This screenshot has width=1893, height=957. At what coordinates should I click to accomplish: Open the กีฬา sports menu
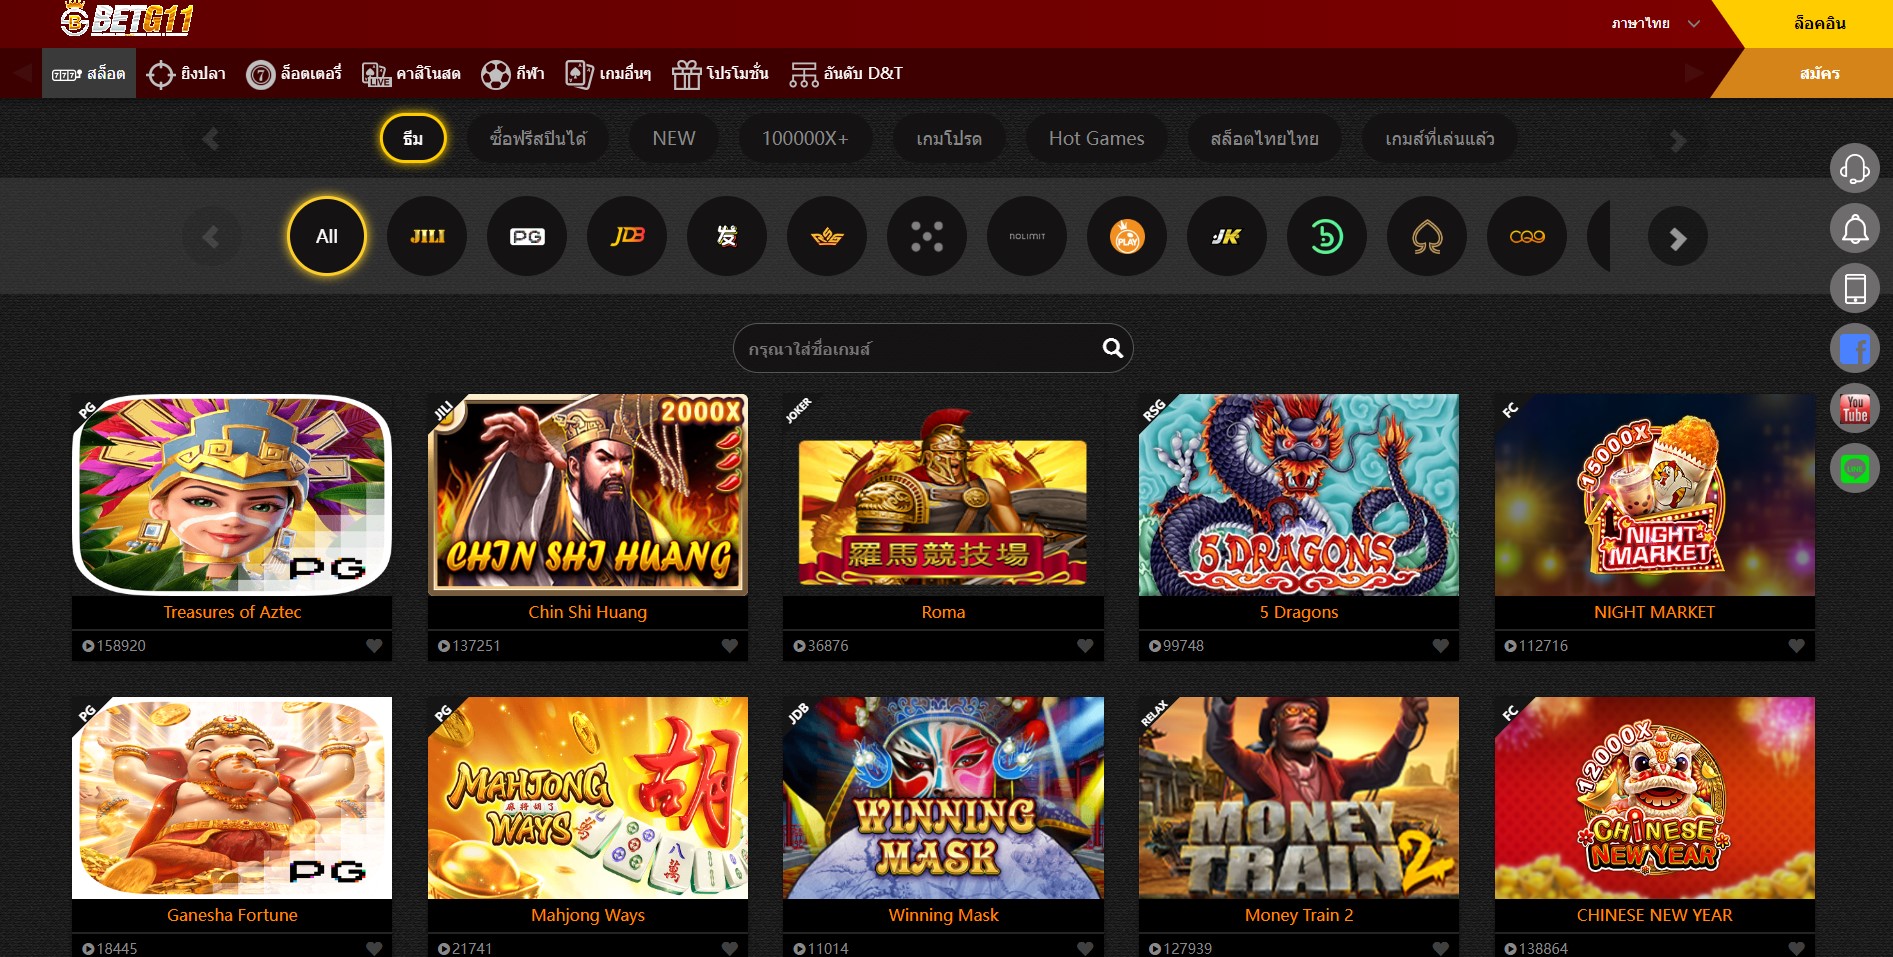(x=513, y=74)
